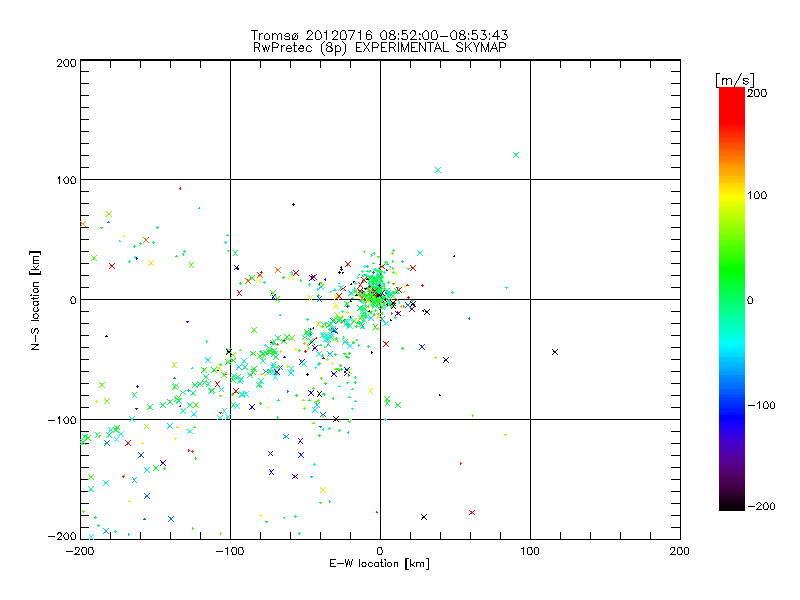Click the black X marker right of the 100 km gridline
This screenshot has height=600, width=800.
pos(555,352)
